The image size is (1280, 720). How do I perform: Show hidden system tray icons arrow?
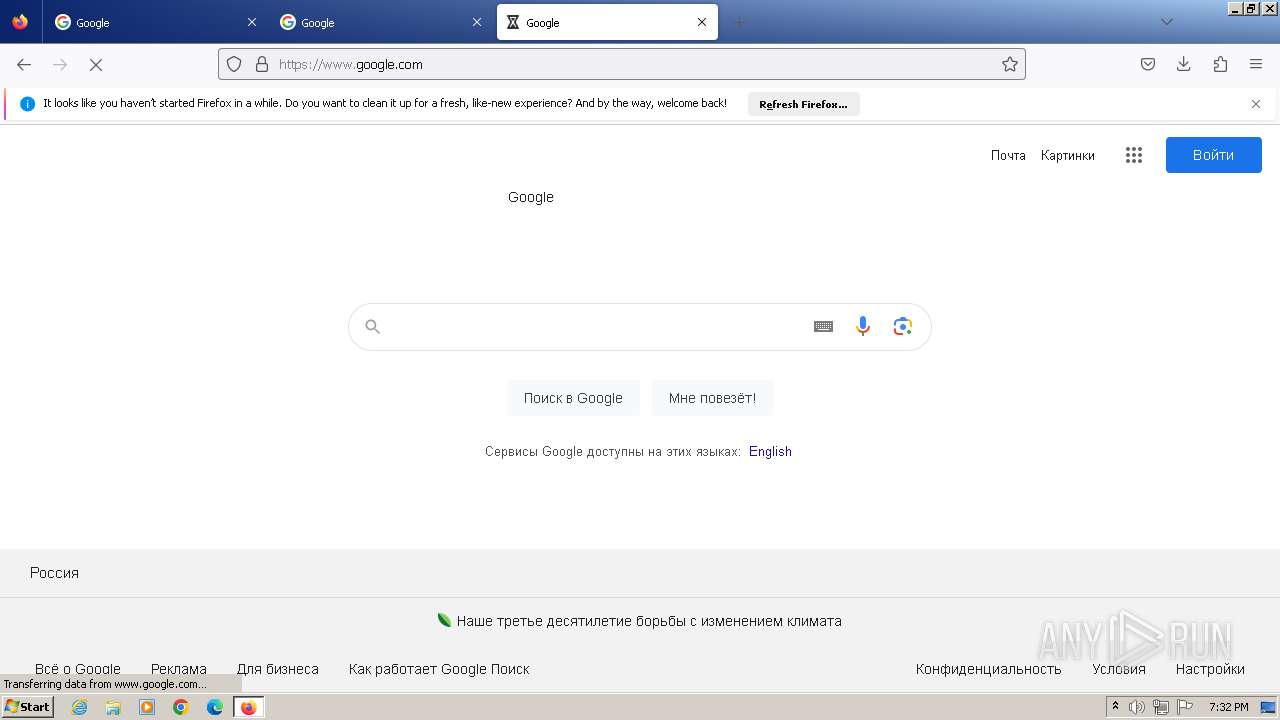pos(1115,707)
